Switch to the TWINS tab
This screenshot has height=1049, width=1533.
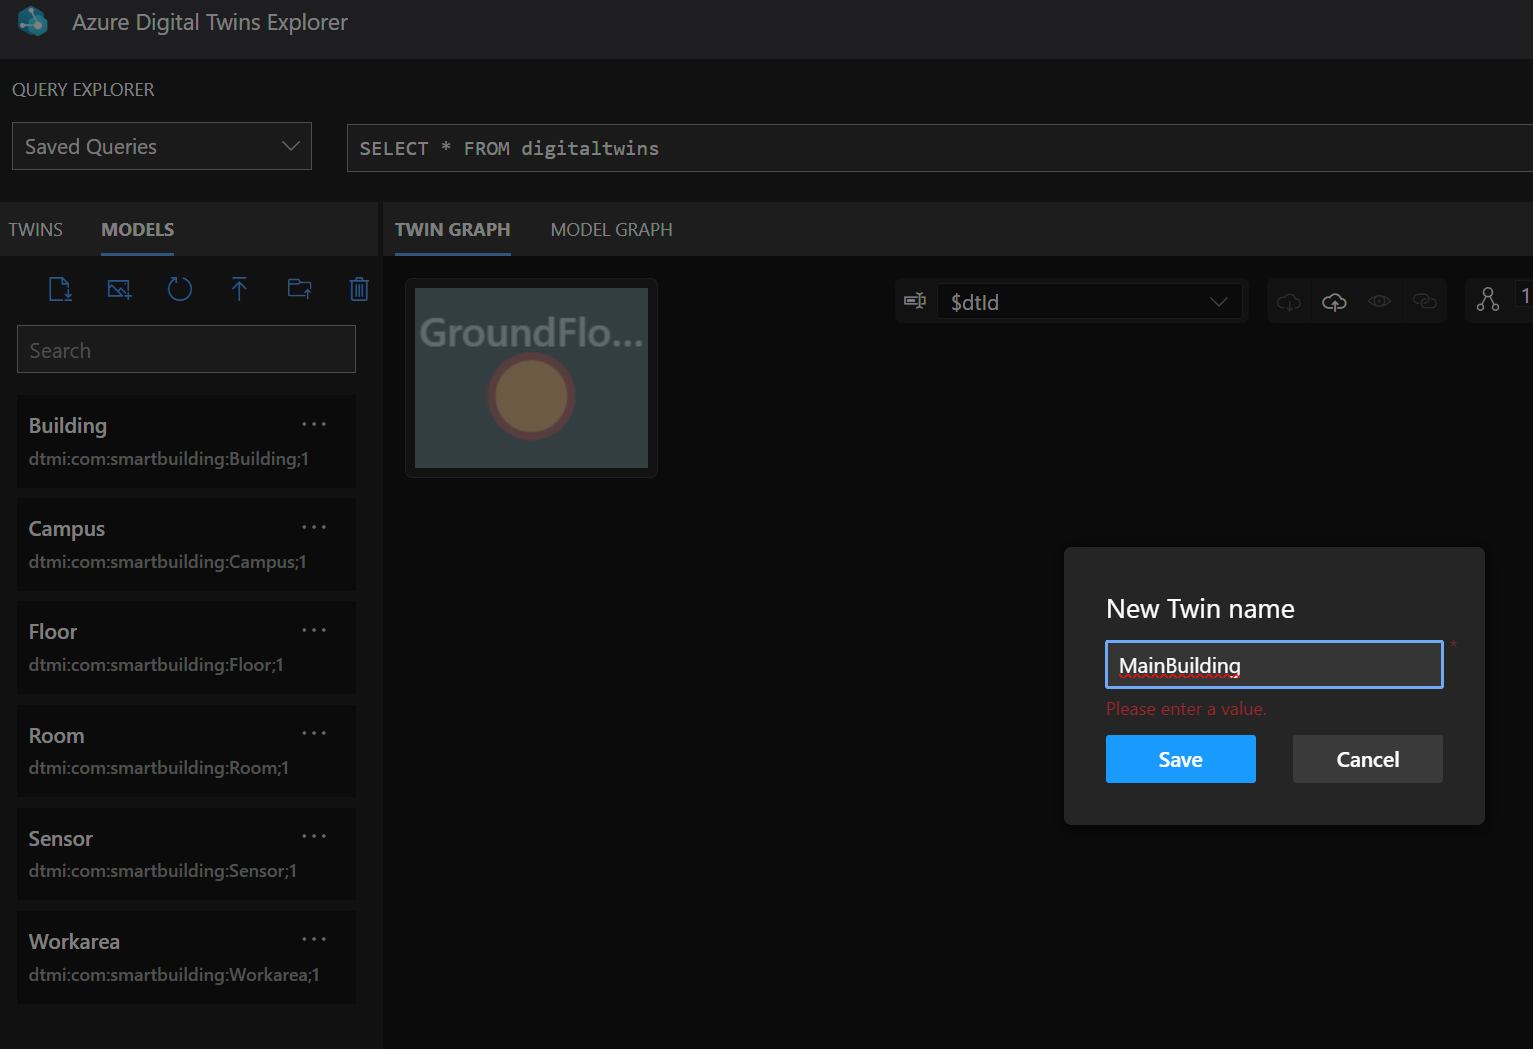point(36,229)
